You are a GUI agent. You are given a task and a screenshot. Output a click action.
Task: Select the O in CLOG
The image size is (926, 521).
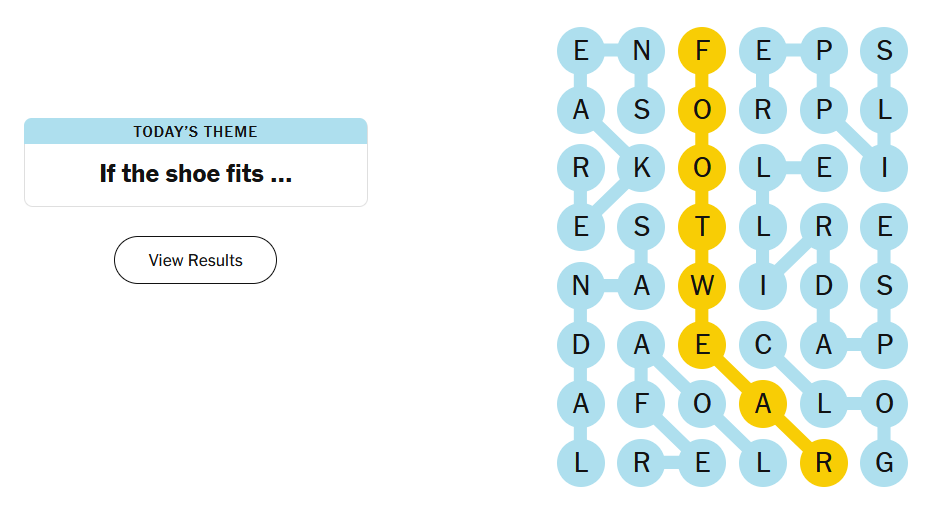tap(884, 403)
